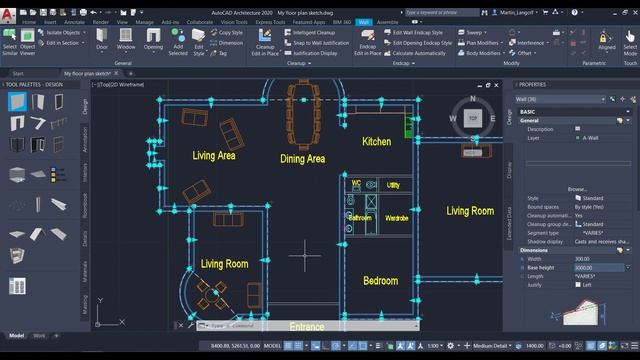Expand the Plan Modifiers dropdown
640x360 pixels.
[x=502, y=43]
